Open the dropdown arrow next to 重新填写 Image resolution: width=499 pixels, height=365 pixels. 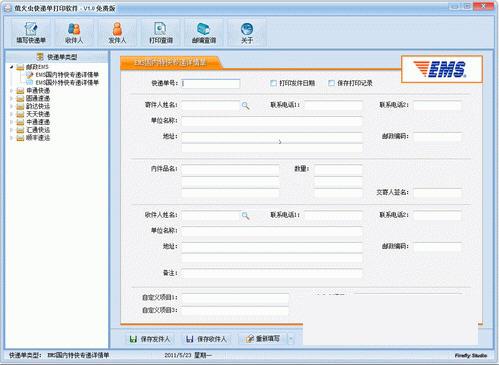point(291,339)
